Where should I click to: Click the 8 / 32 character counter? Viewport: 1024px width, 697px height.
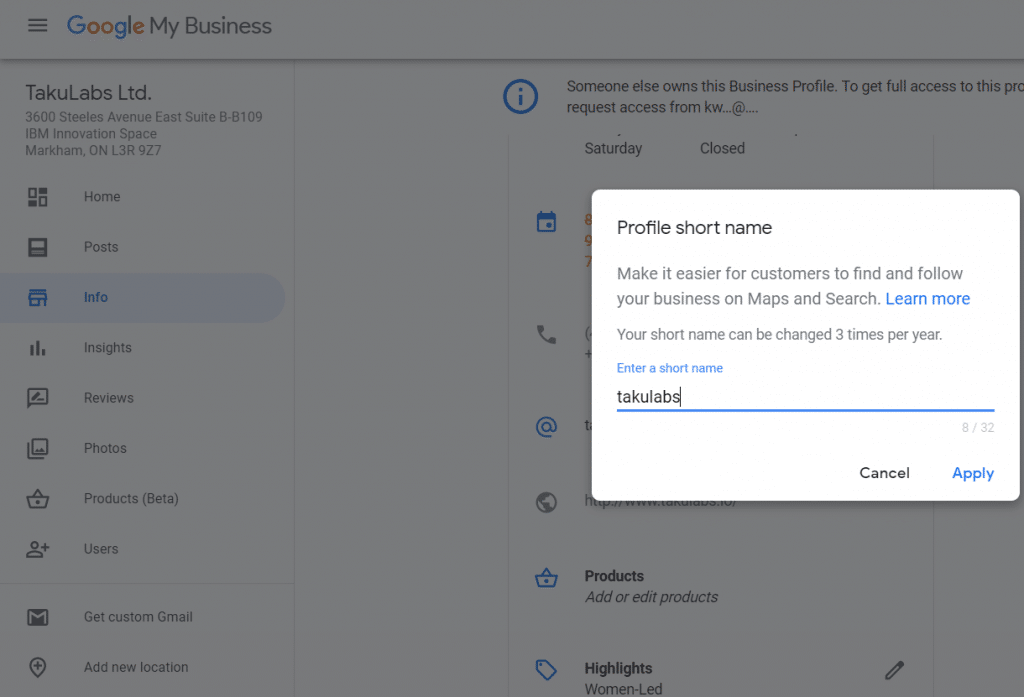point(978,428)
